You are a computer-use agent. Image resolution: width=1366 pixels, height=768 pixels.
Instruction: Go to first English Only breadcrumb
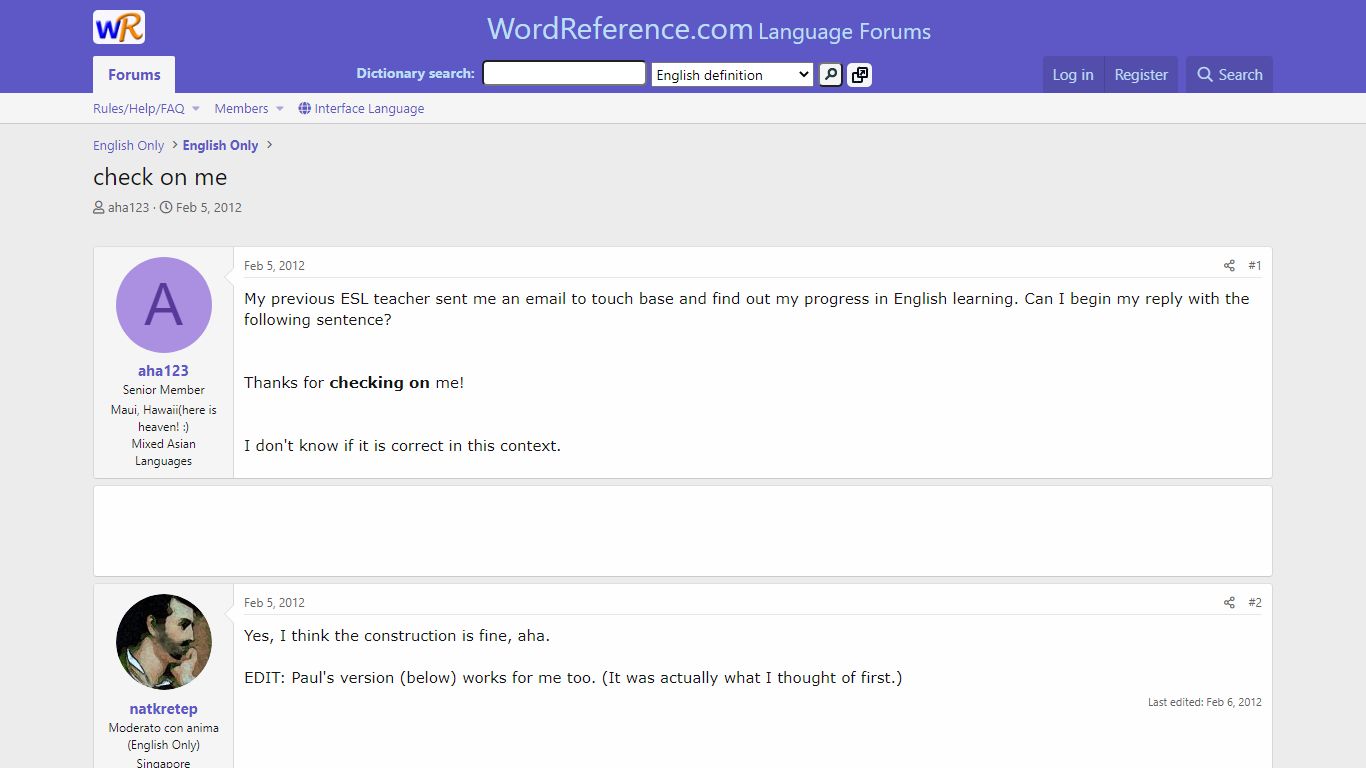click(x=128, y=146)
